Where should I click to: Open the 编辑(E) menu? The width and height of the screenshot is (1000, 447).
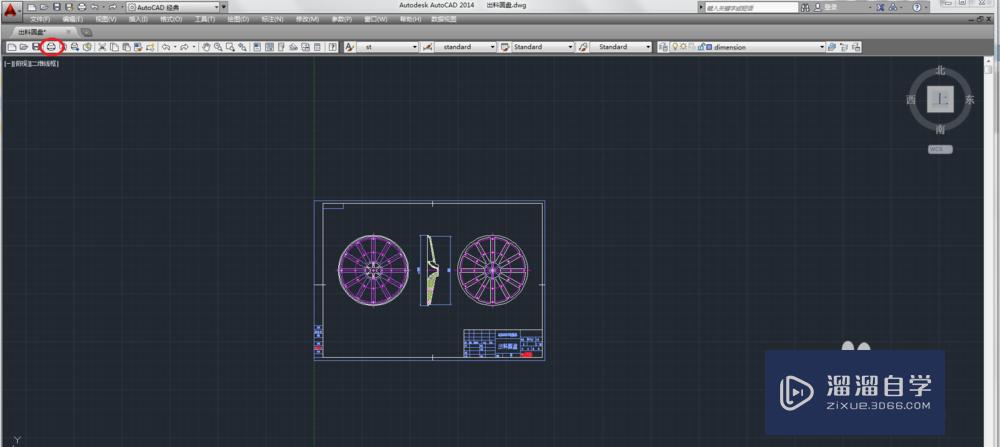point(73,19)
